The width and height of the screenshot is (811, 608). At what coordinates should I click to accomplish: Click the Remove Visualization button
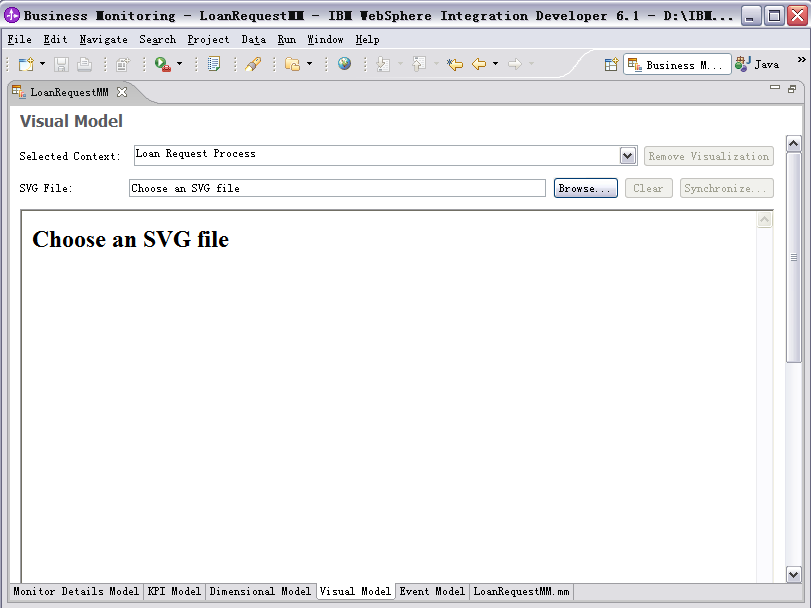(709, 156)
